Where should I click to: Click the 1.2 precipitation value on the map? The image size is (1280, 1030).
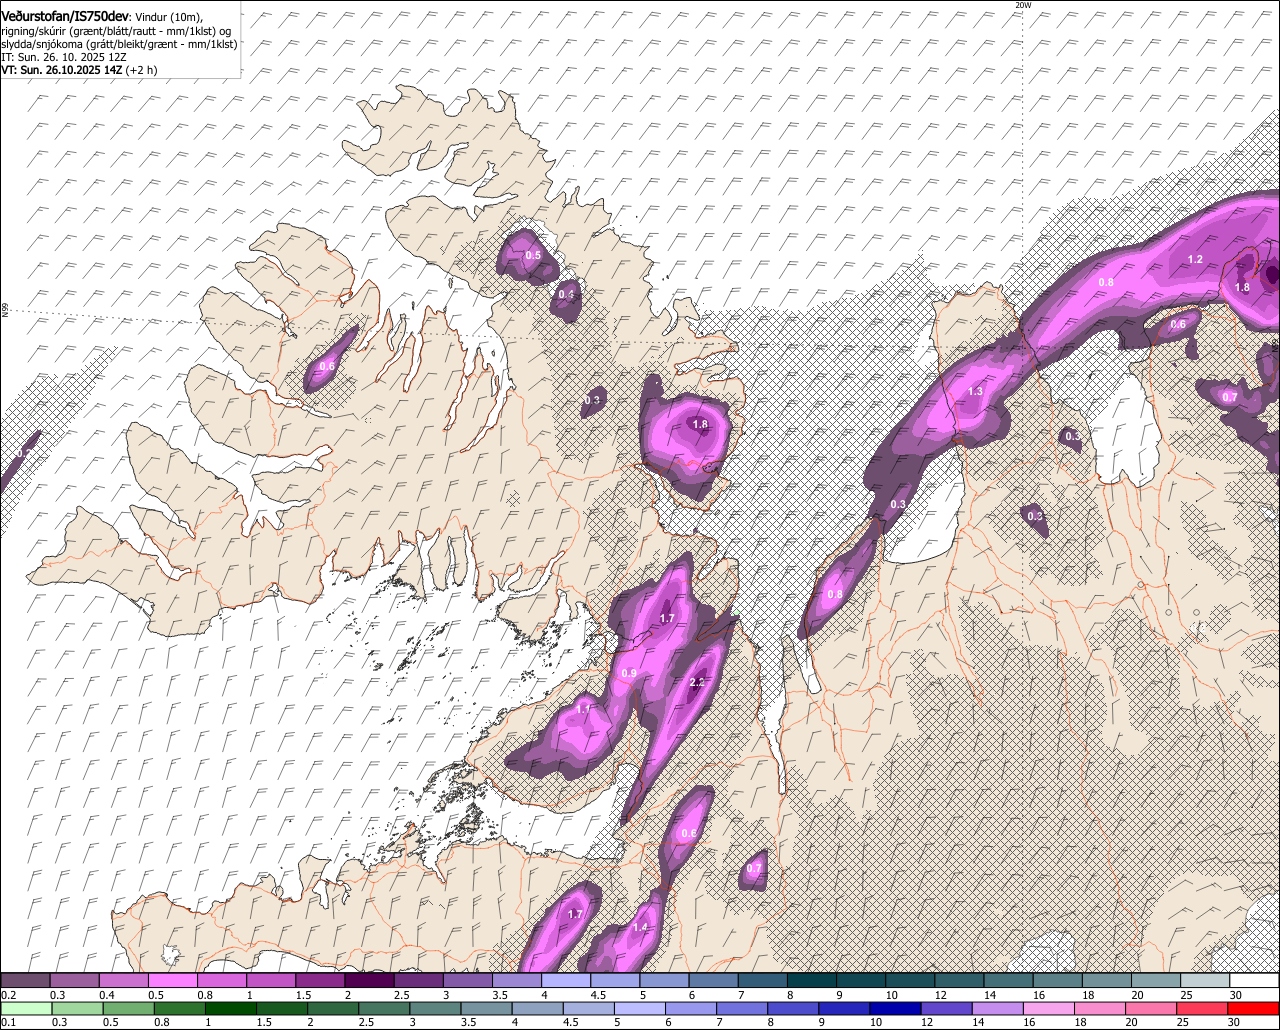click(1194, 259)
